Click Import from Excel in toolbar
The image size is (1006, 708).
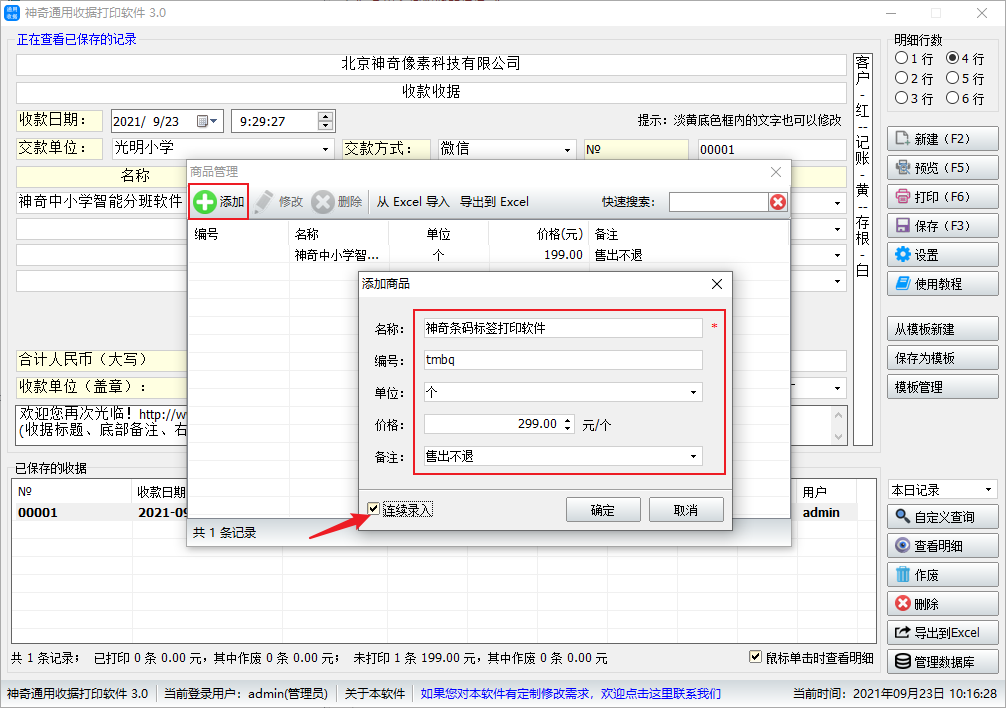[x=412, y=202]
